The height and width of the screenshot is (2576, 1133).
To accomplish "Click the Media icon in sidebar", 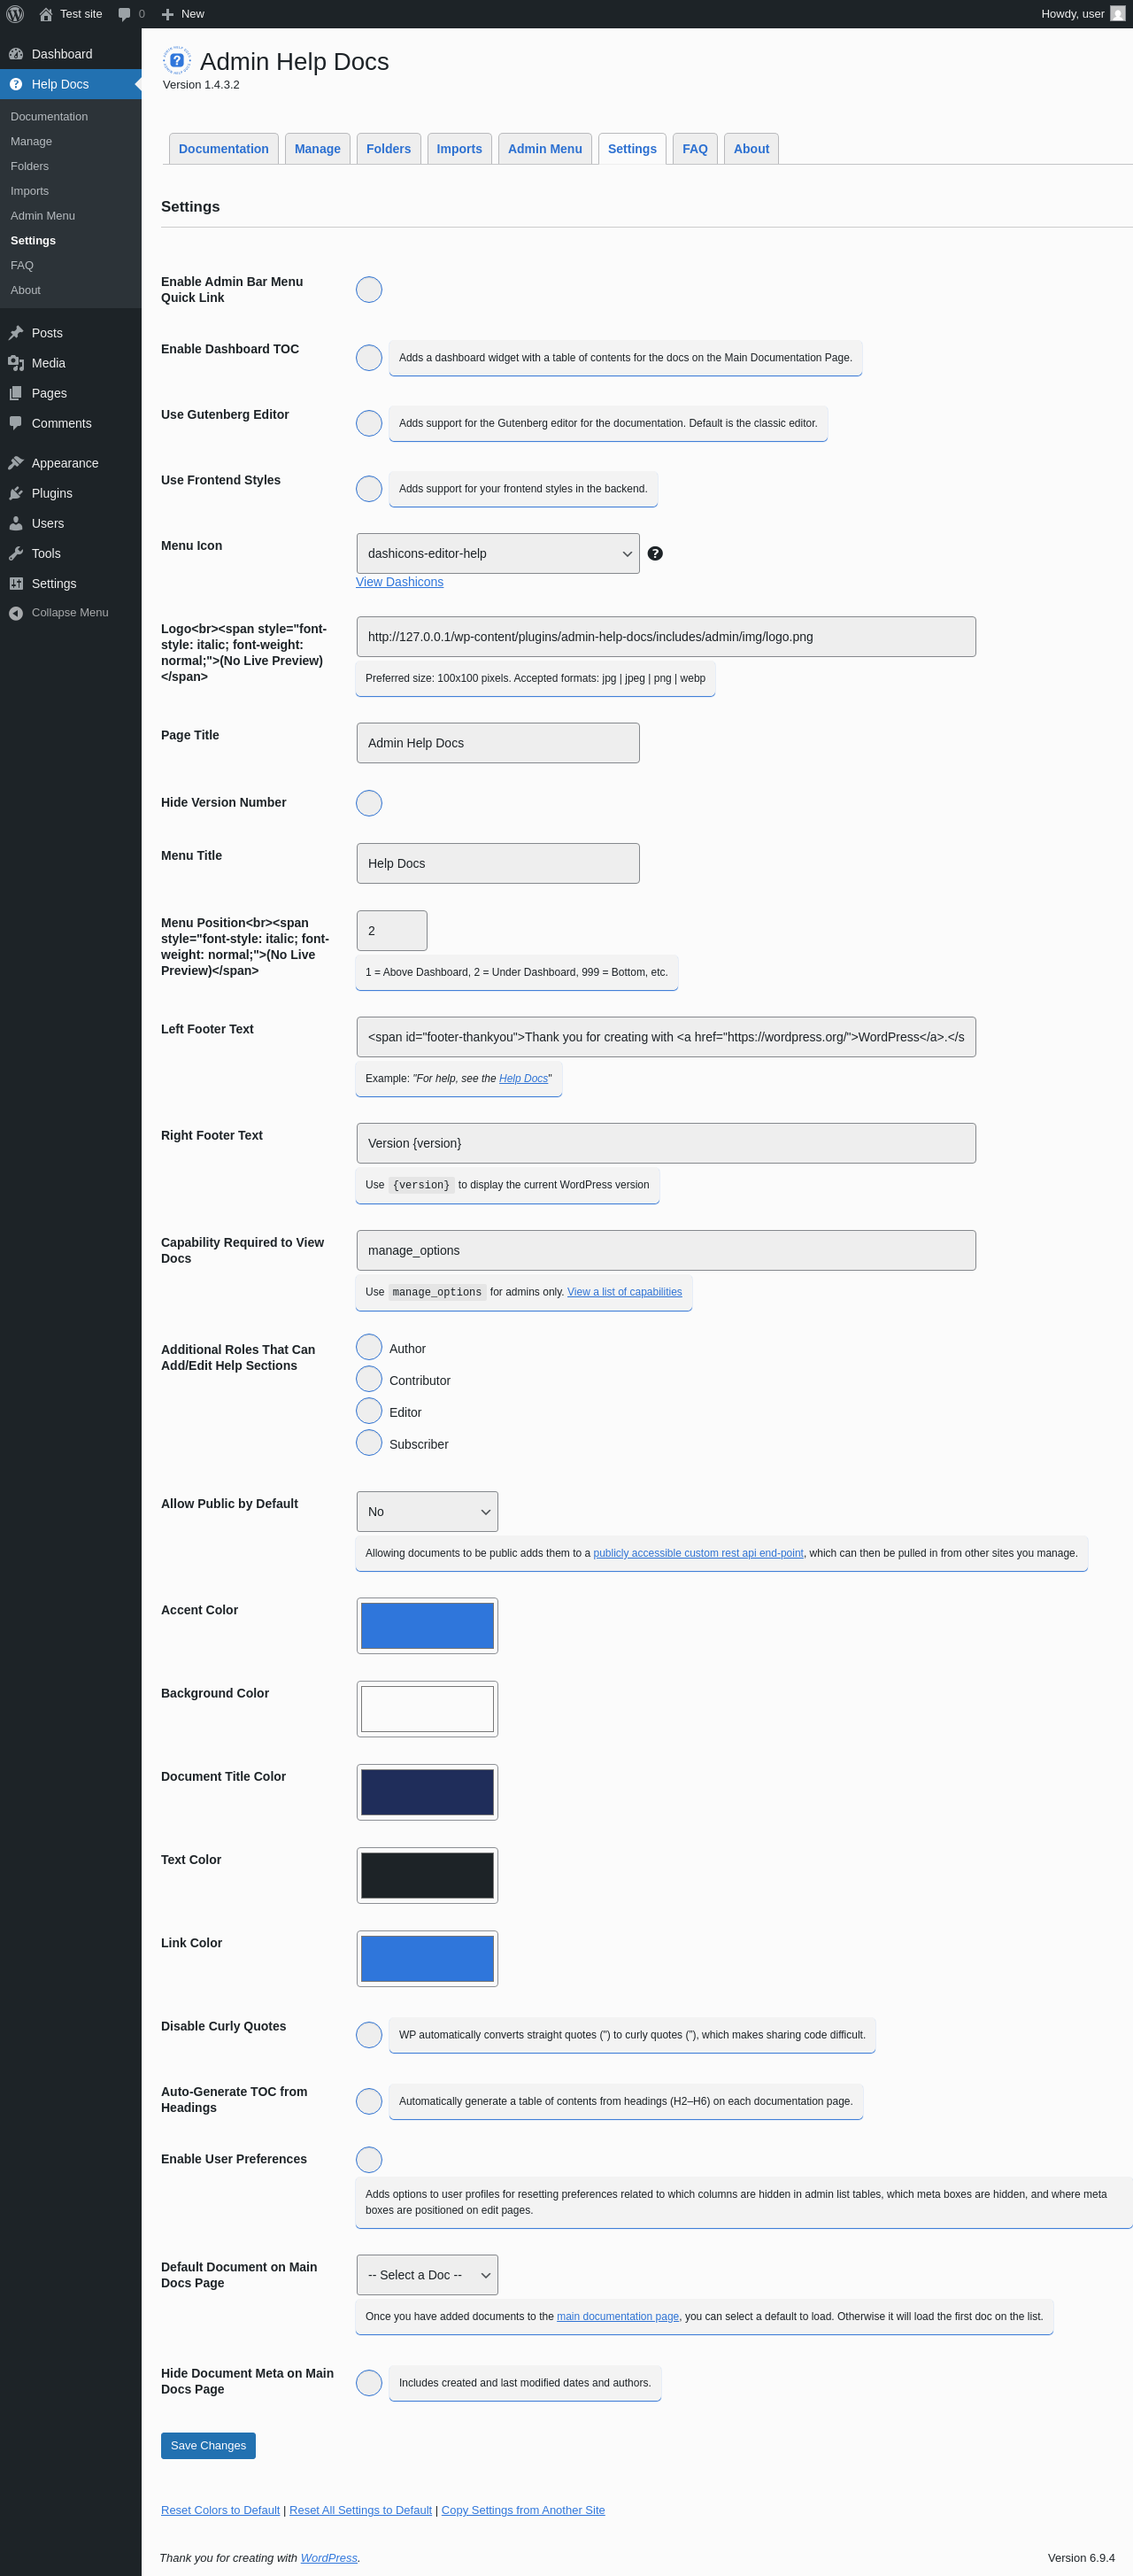I will tap(16, 363).
